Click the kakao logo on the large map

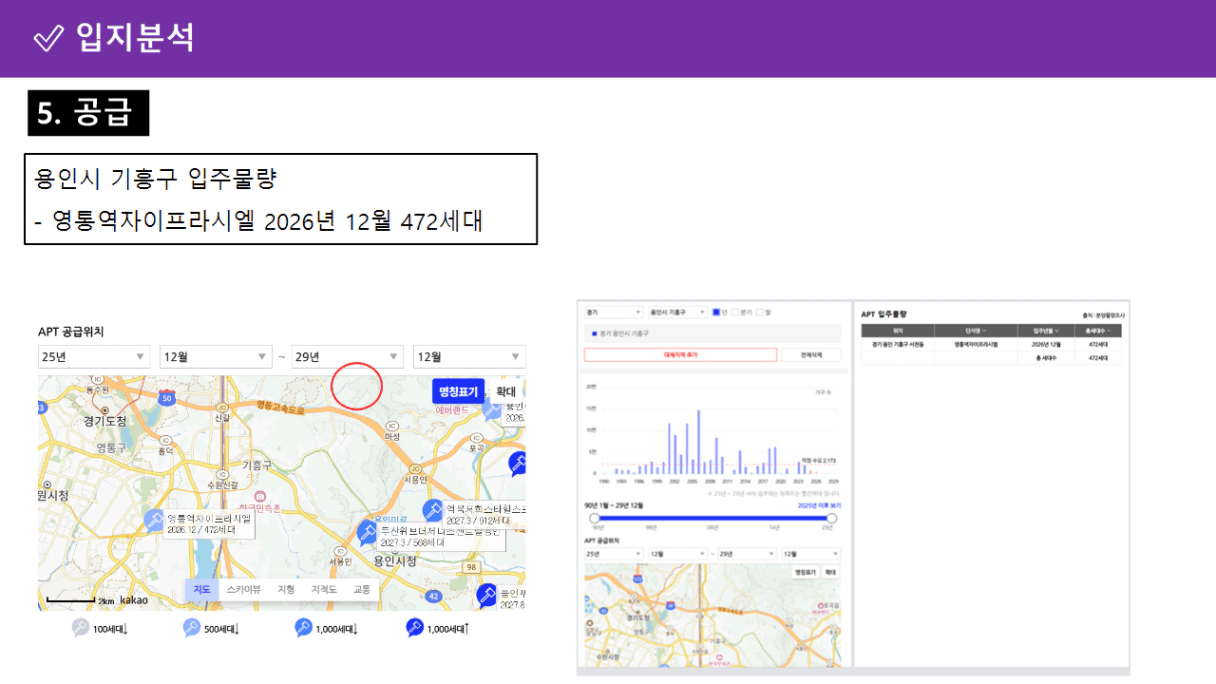pos(134,600)
